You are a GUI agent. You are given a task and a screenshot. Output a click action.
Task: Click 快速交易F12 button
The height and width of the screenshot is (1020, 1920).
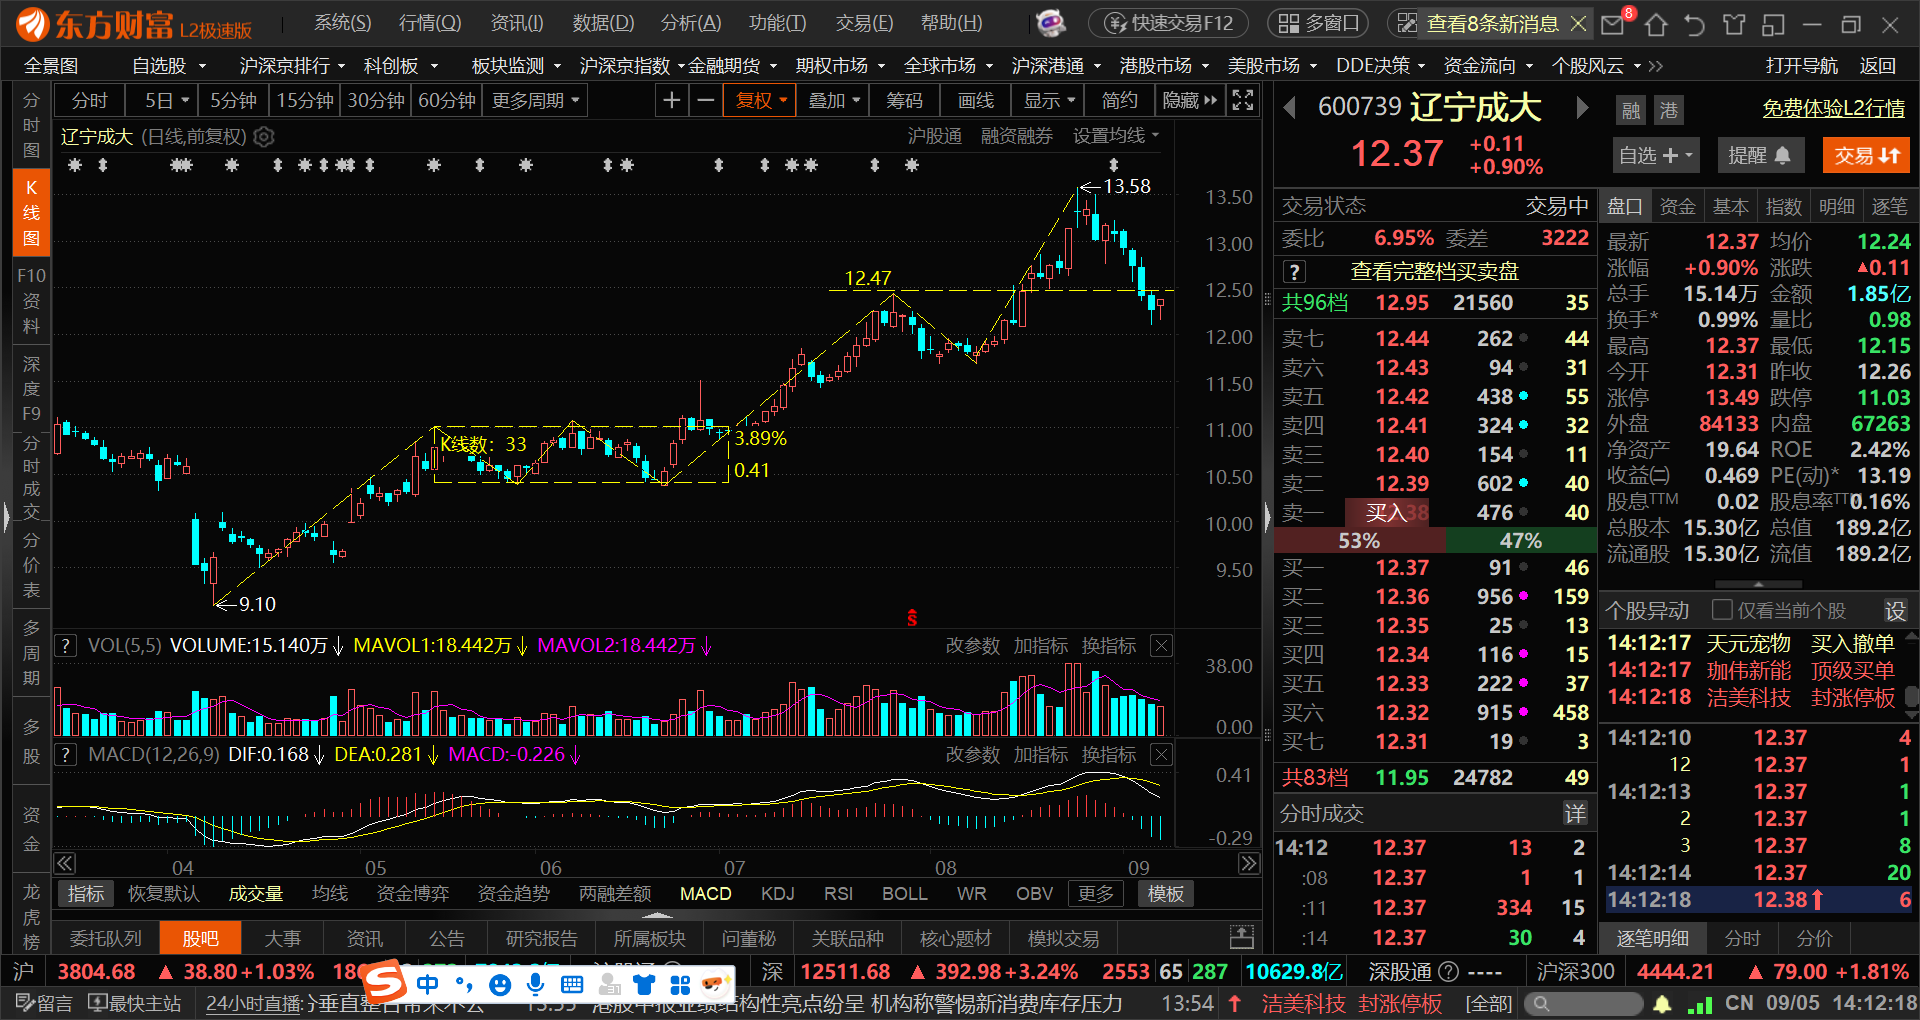[x=1168, y=23]
